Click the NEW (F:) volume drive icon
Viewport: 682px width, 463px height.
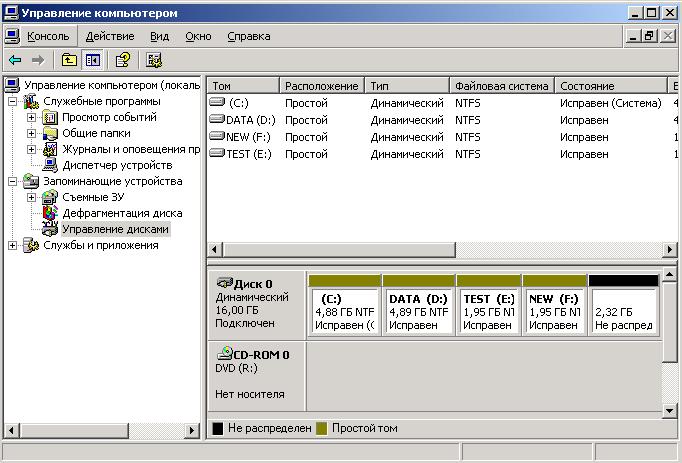click(x=217, y=136)
